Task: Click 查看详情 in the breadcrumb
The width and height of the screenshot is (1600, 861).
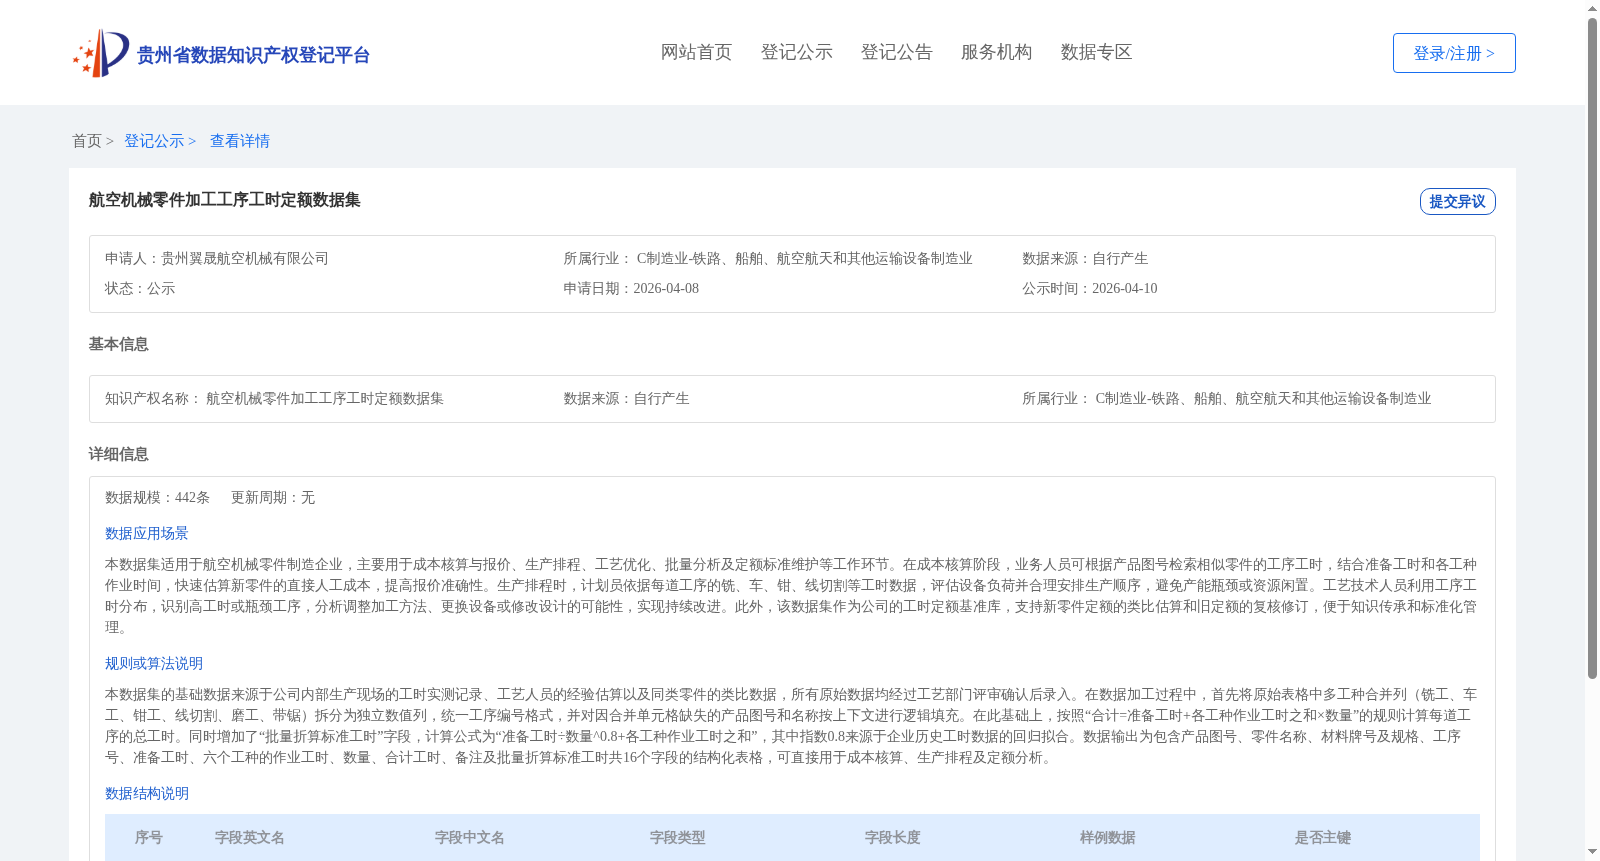Action: [x=240, y=141]
